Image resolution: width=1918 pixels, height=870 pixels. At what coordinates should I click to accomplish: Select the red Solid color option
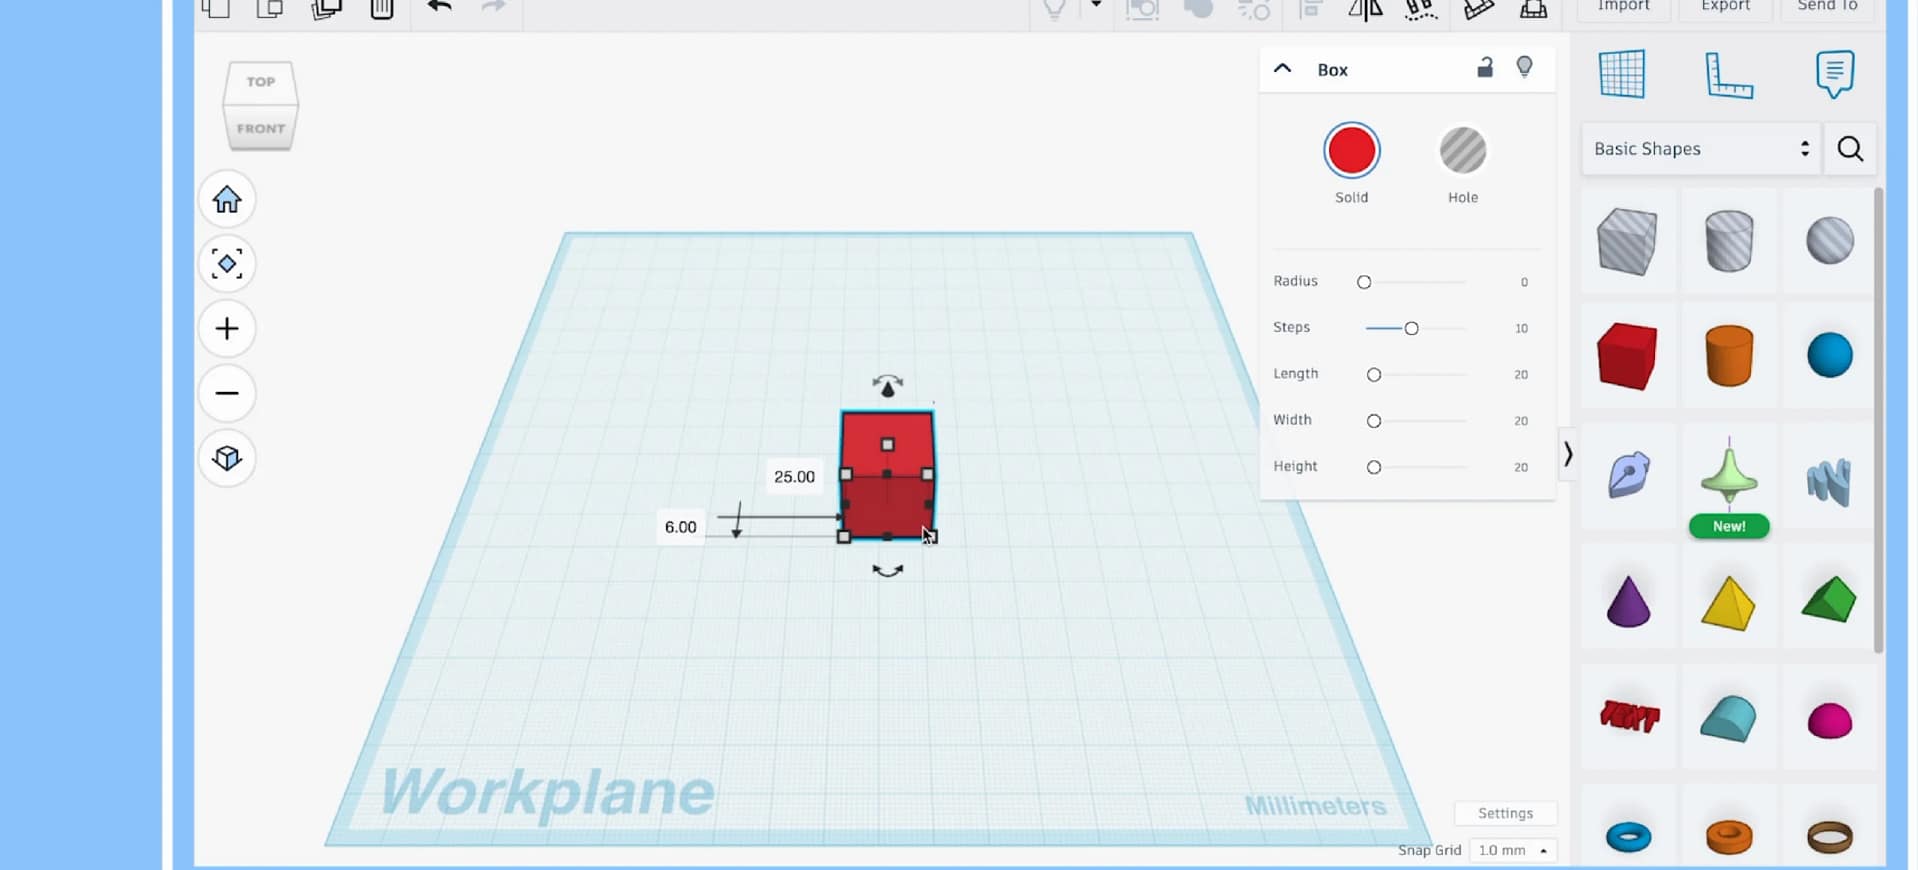(x=1351, y=151)
